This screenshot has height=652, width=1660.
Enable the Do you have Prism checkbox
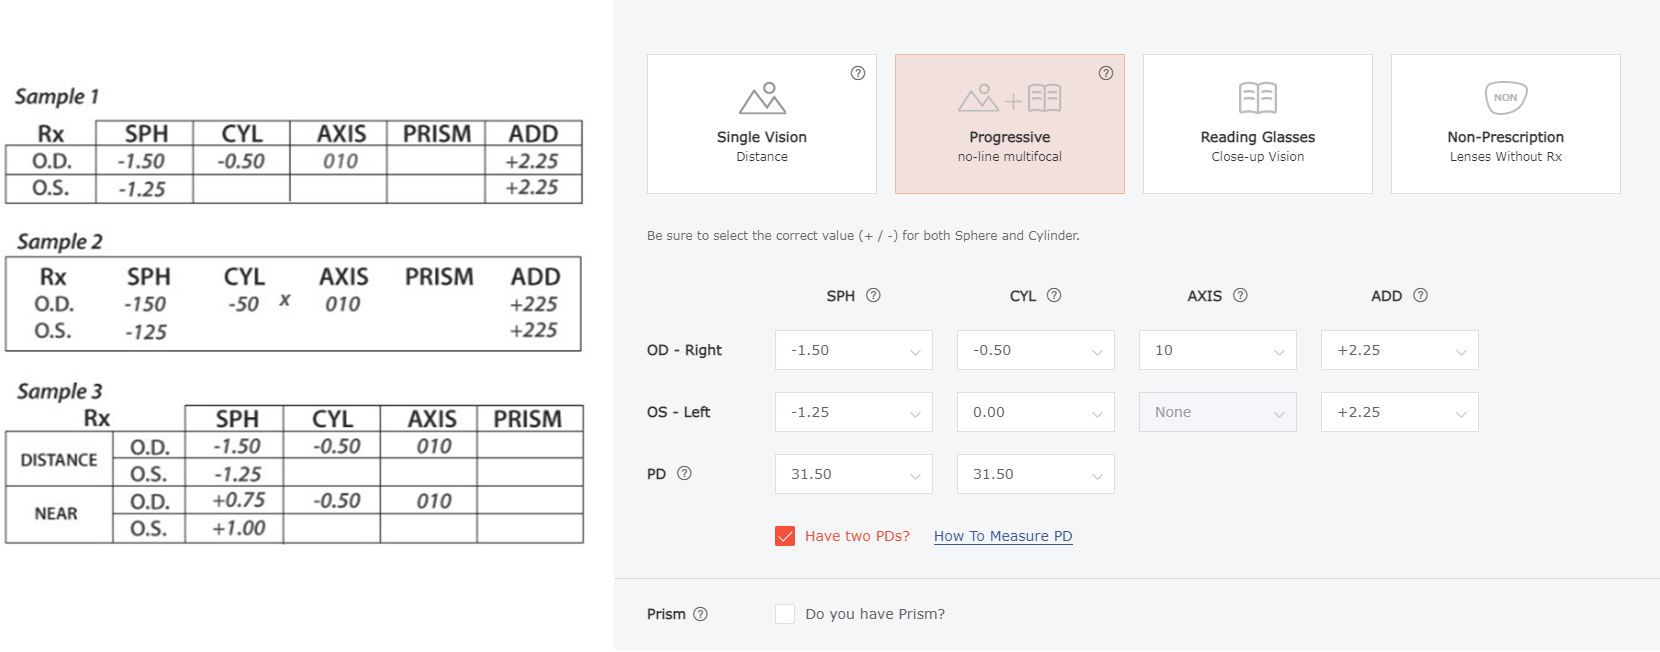[785, 614]
